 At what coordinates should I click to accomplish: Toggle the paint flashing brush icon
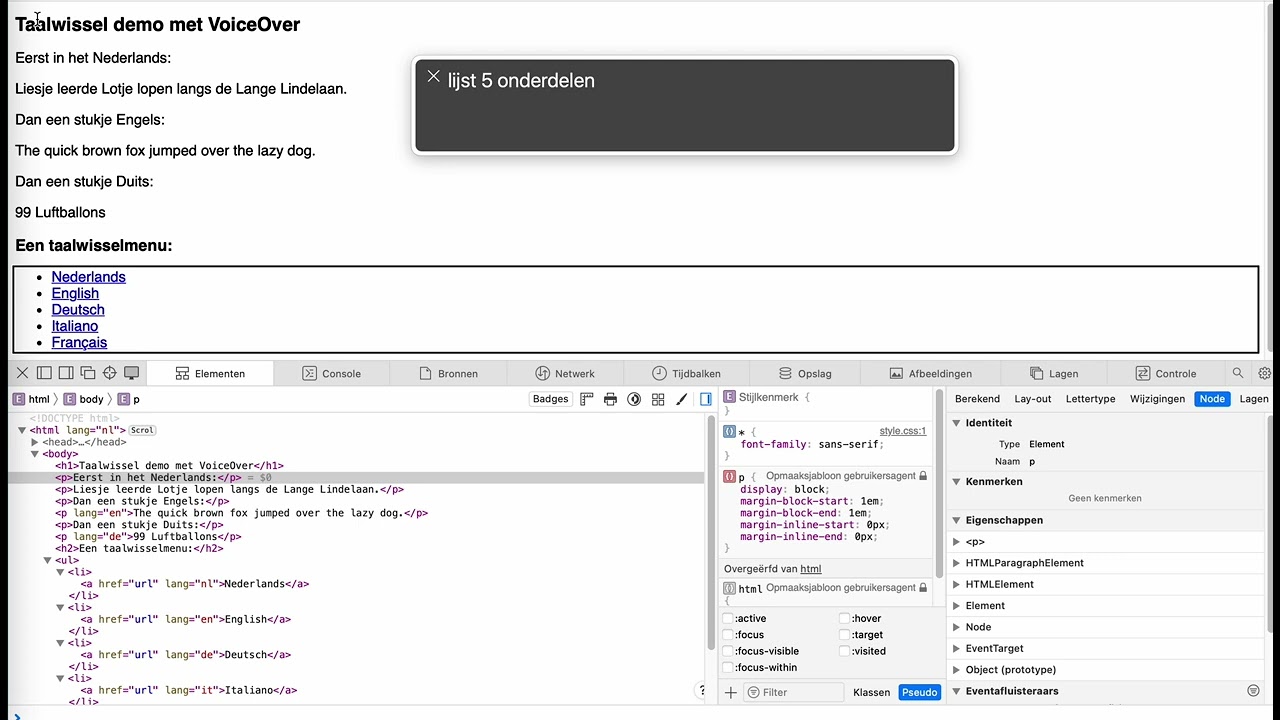(682, 399)
